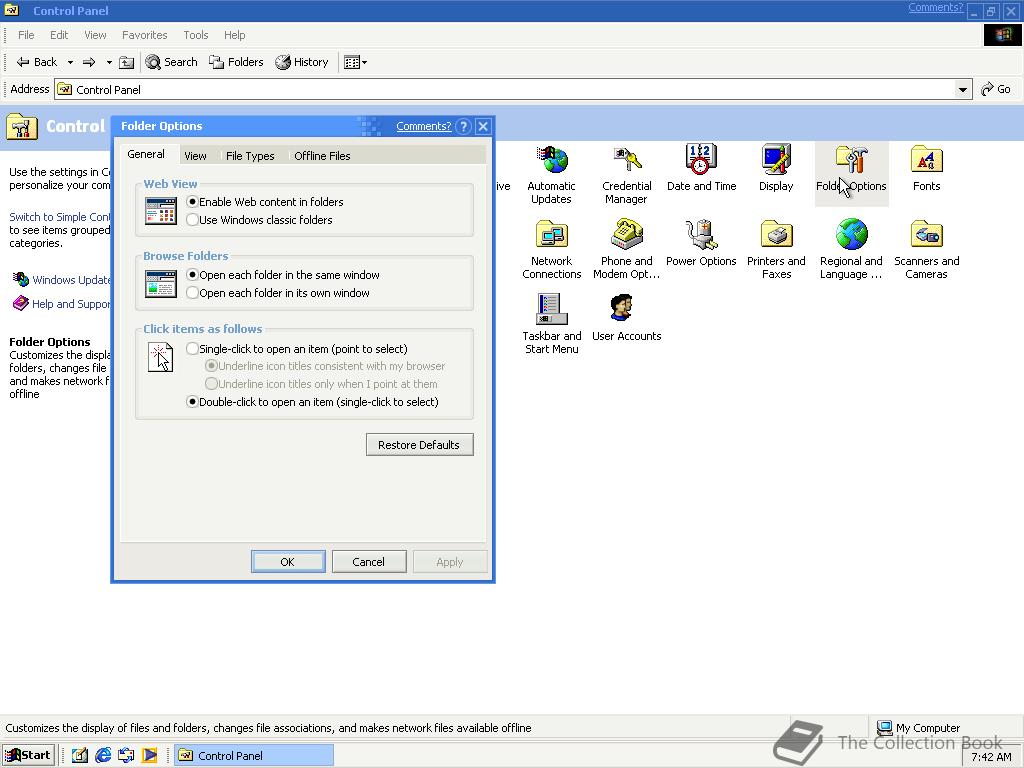1024x768 pixels.
Task: Click the third quick launch icon
Action: [x=126, y=756]
